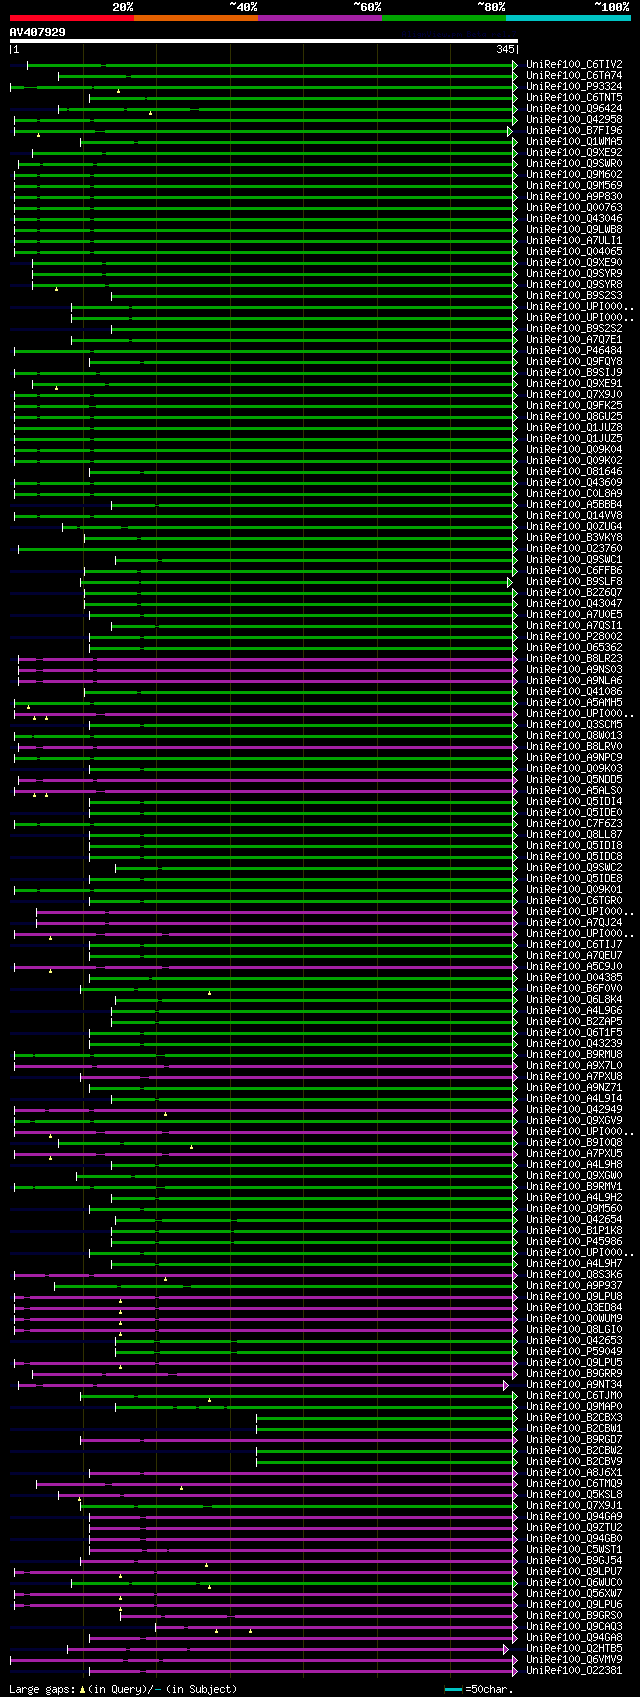Image resolution: width=640 pixels, height=1697 pixels.
Task: Click label UniRef100_A8J6X1
Action: [574, 1472]
